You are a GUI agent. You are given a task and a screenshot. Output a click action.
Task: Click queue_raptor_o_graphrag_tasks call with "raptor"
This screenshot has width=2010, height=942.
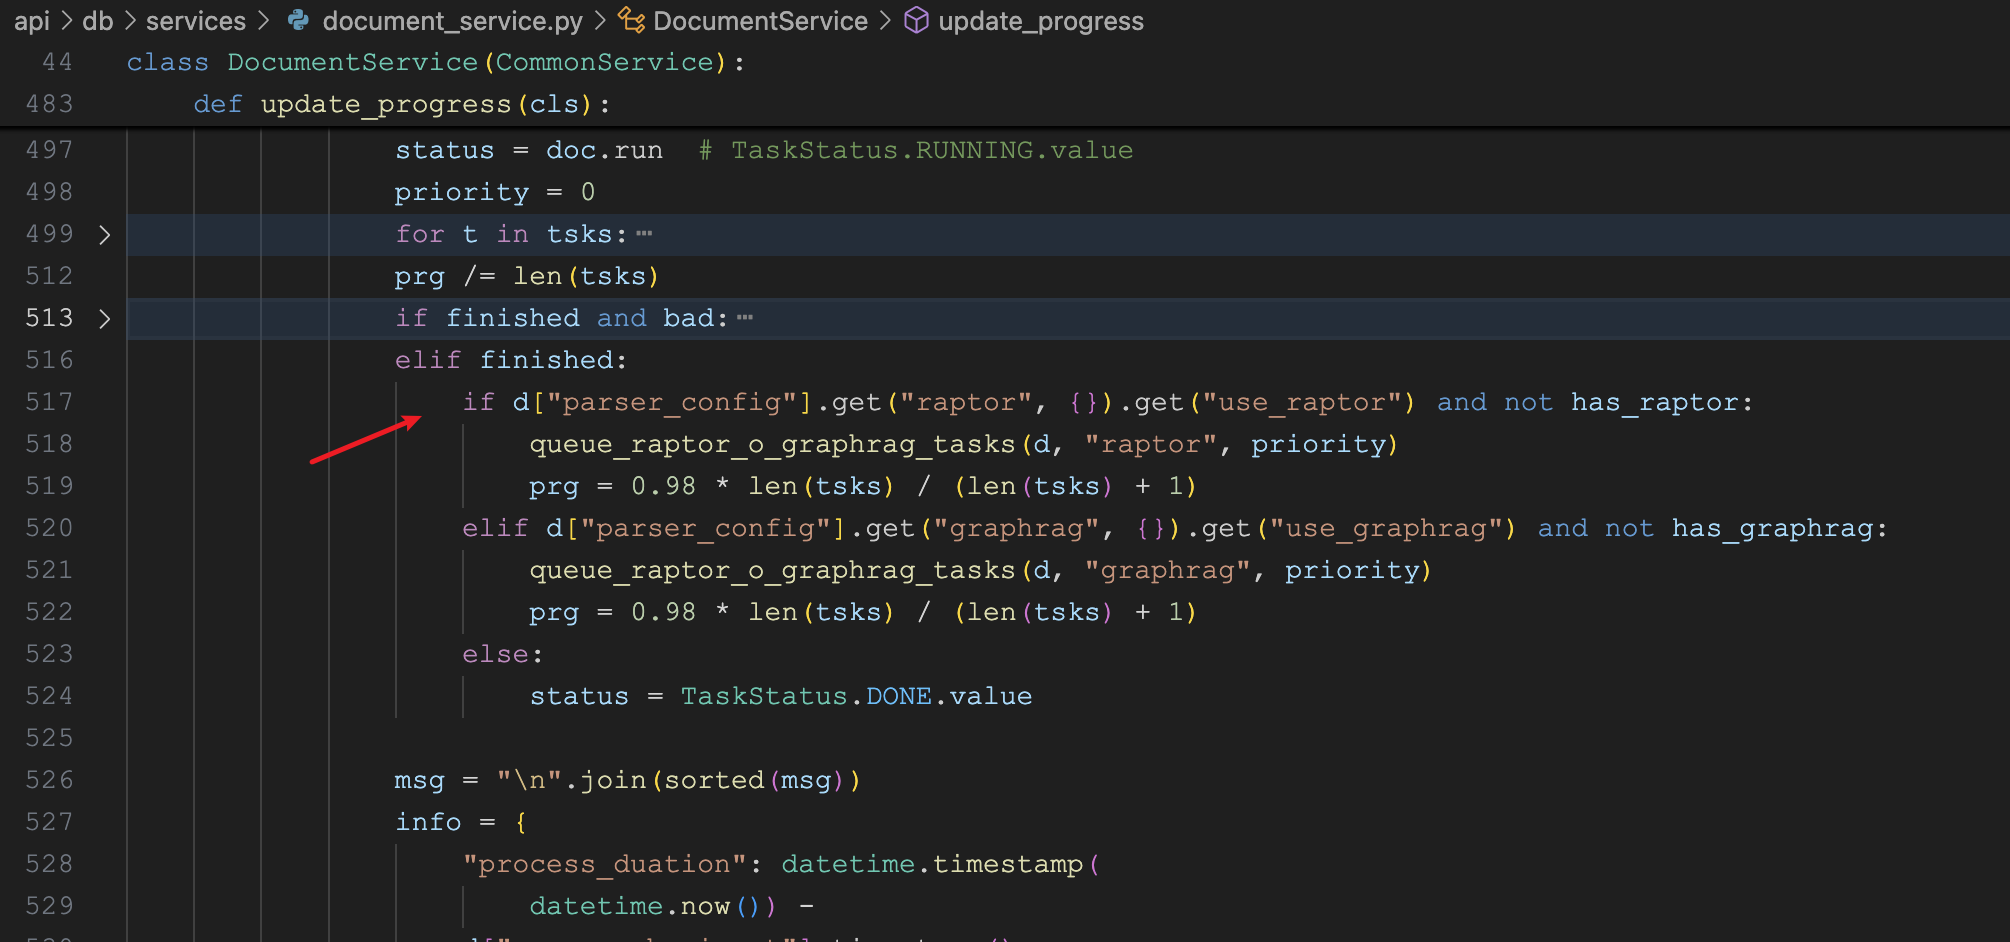click(963, 444)
